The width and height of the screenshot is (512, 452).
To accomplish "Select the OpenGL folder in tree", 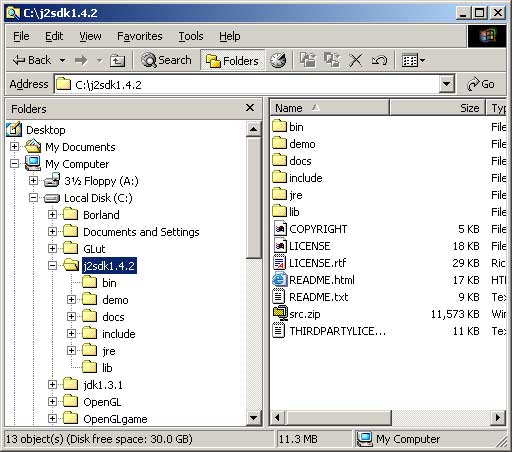I will point(102,402).
